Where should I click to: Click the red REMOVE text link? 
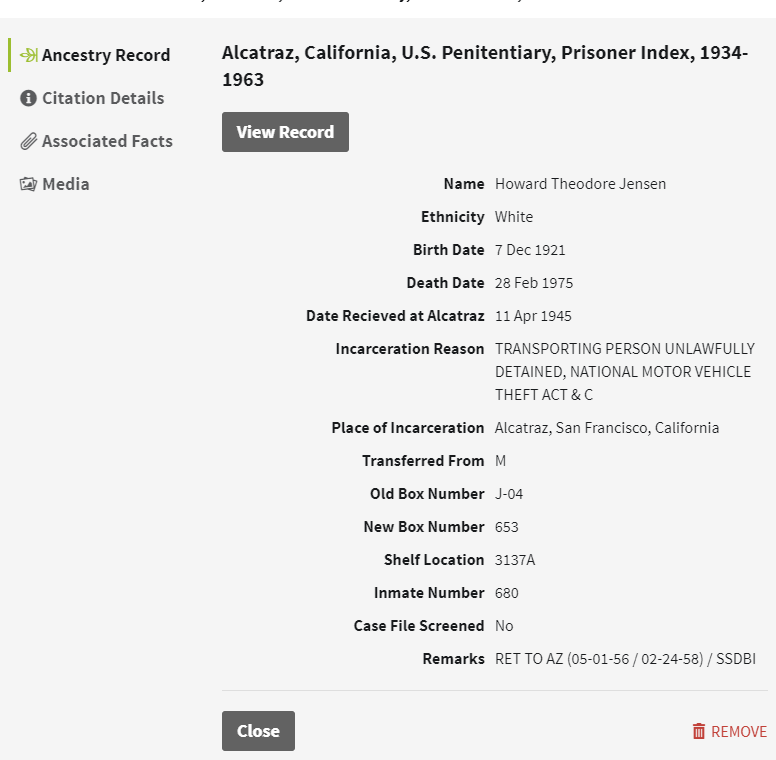click(x=738, y=731)
